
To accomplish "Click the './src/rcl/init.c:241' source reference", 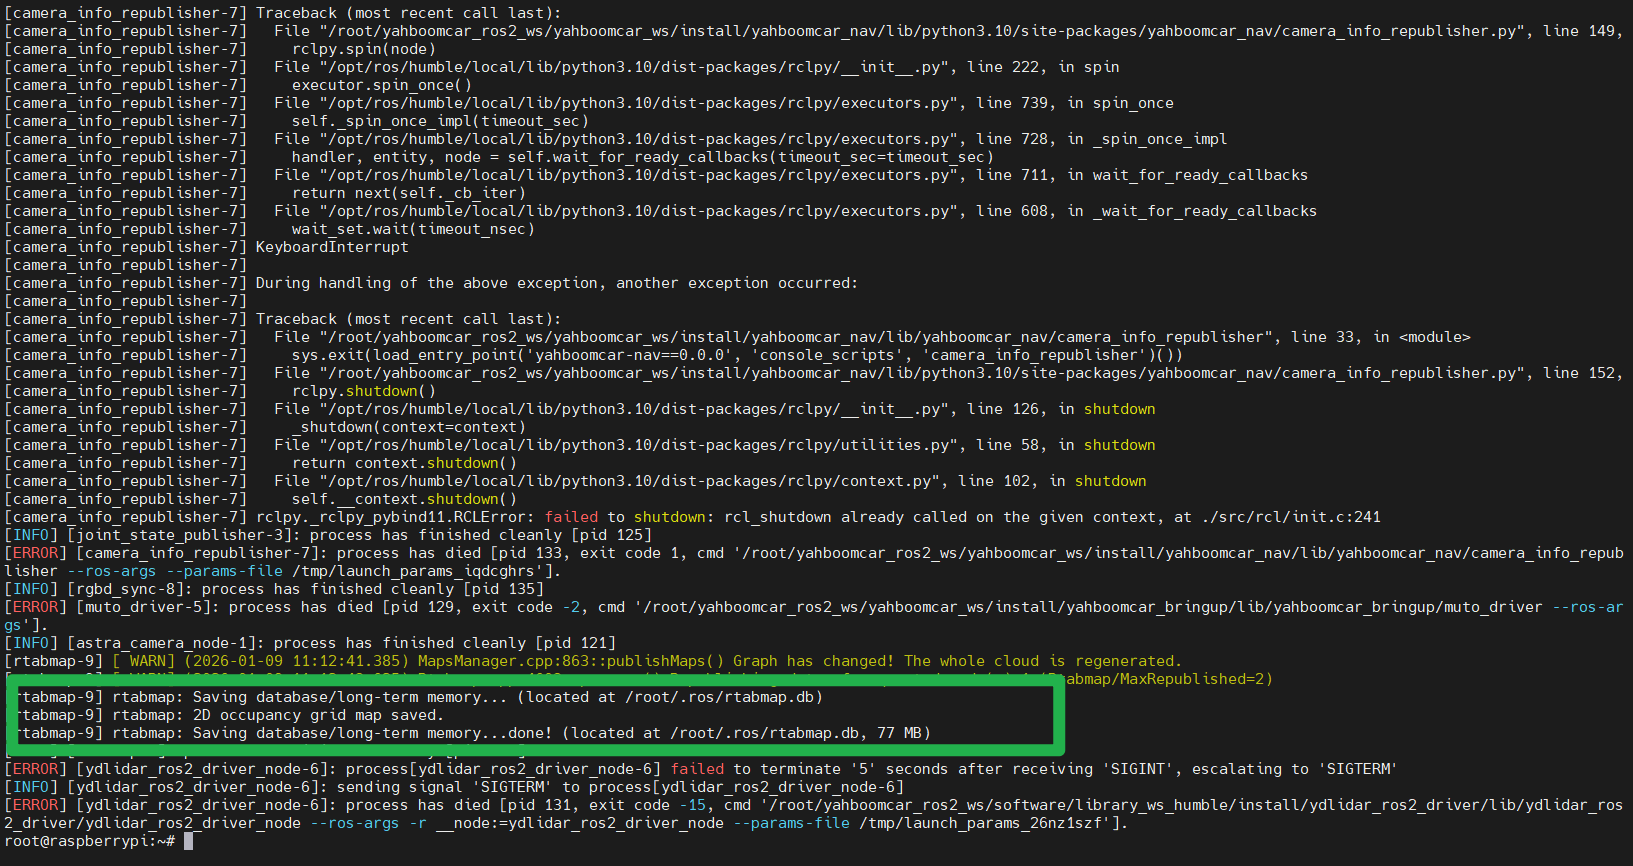I will tap(1291, 517).
